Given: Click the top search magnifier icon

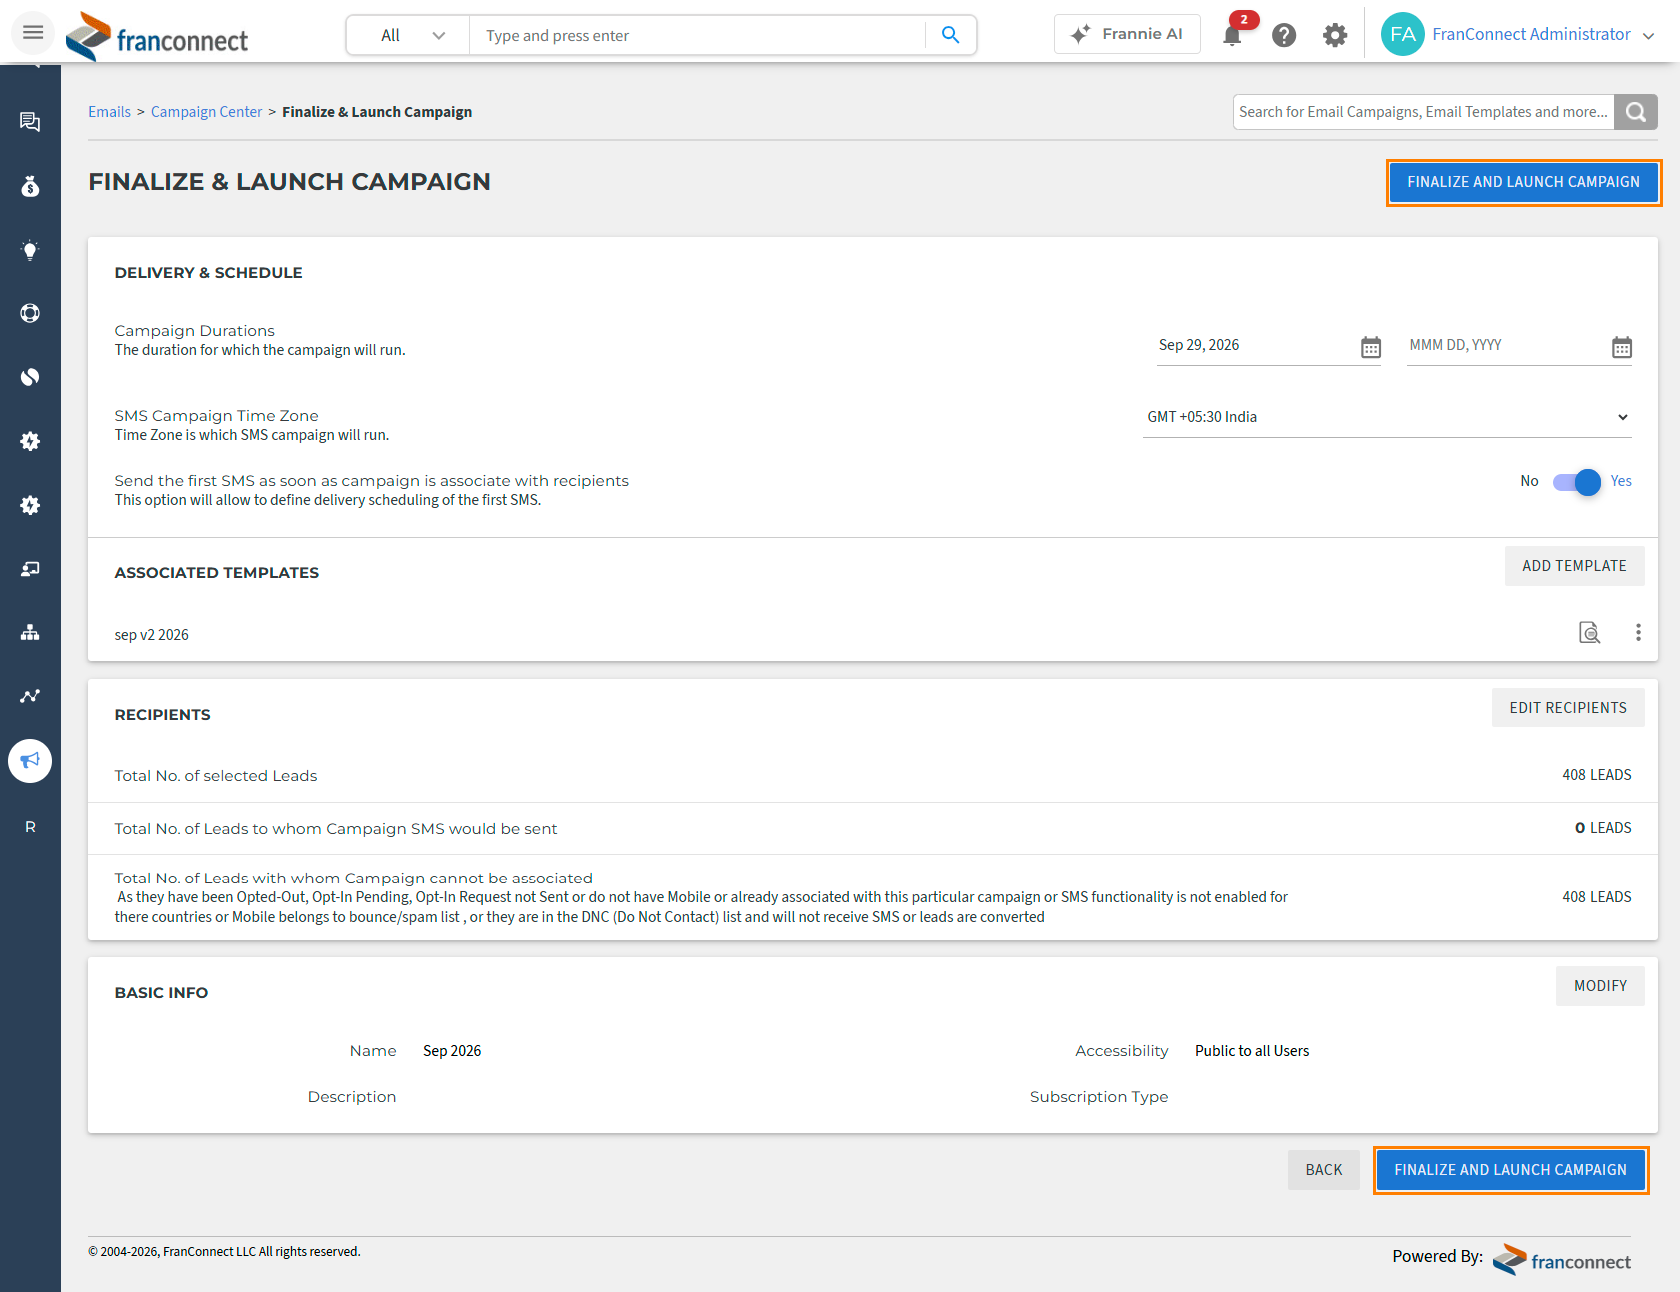Looking at the screenshot, I should (951, 35).
